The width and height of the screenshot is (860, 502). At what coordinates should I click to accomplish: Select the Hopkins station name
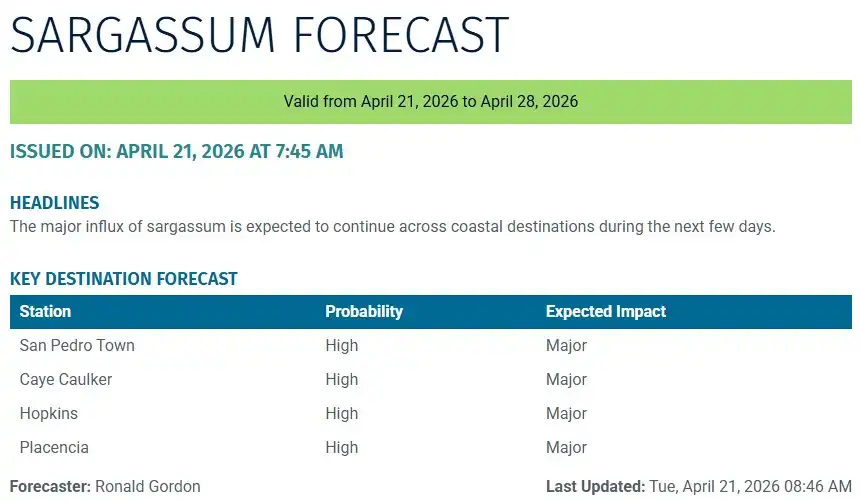click(x=48, y=413)
